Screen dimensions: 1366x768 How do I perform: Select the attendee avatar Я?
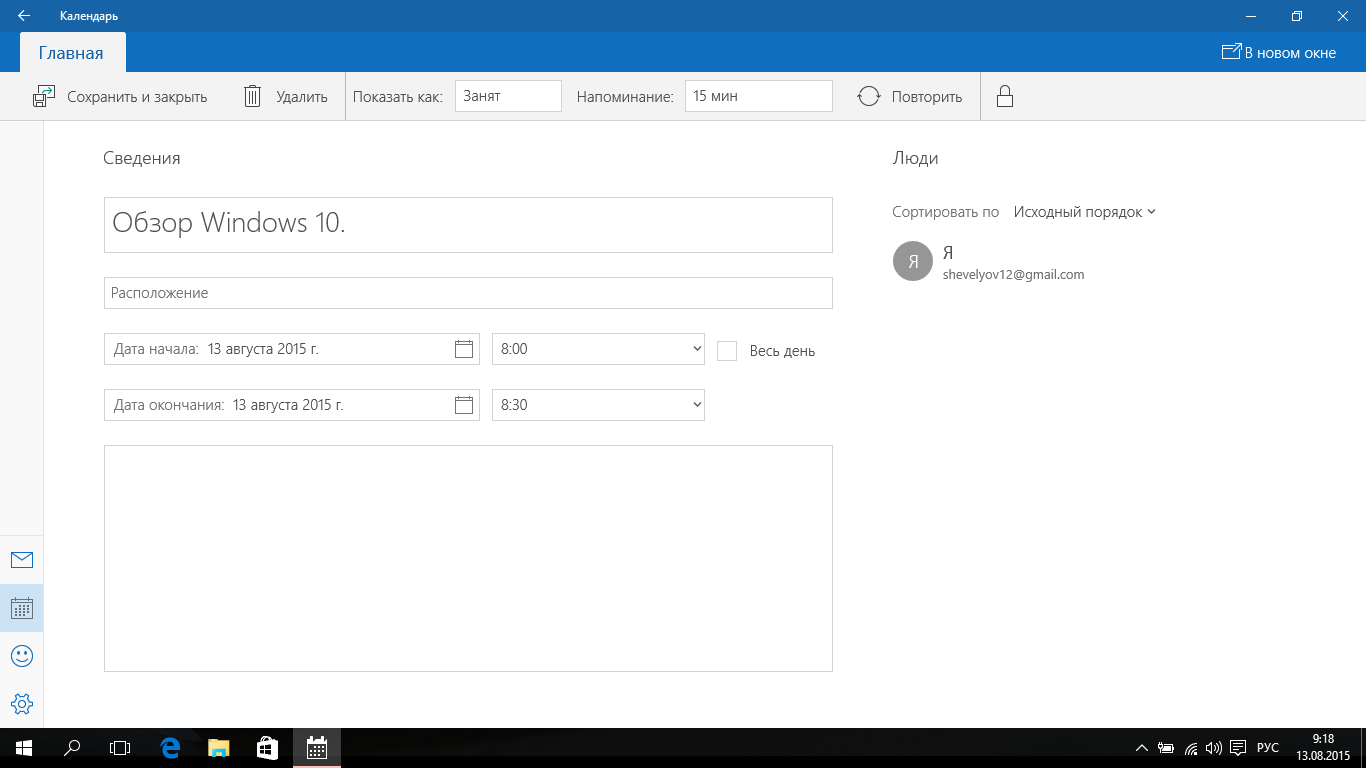click(x=913, y=261)
